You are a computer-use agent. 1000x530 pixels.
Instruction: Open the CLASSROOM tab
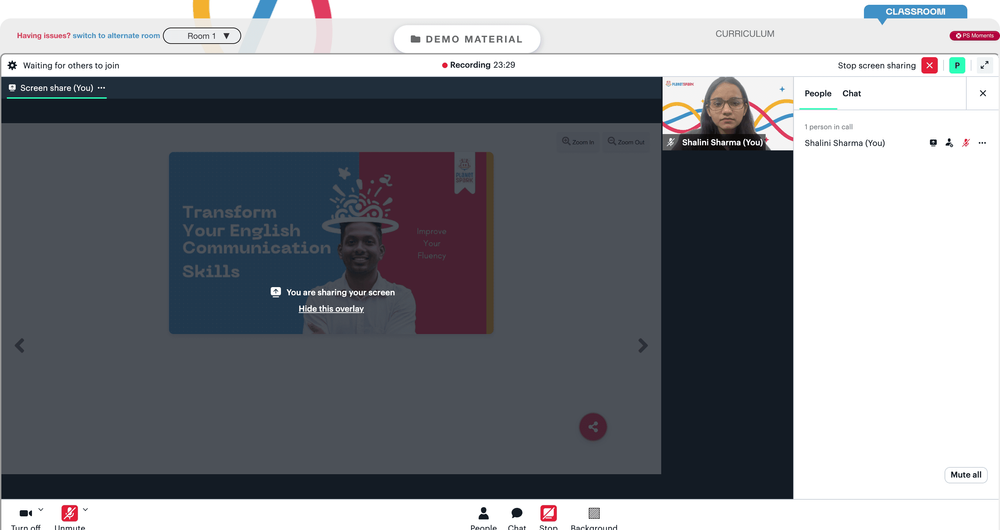pyautogui.click(x=915, y=11)
